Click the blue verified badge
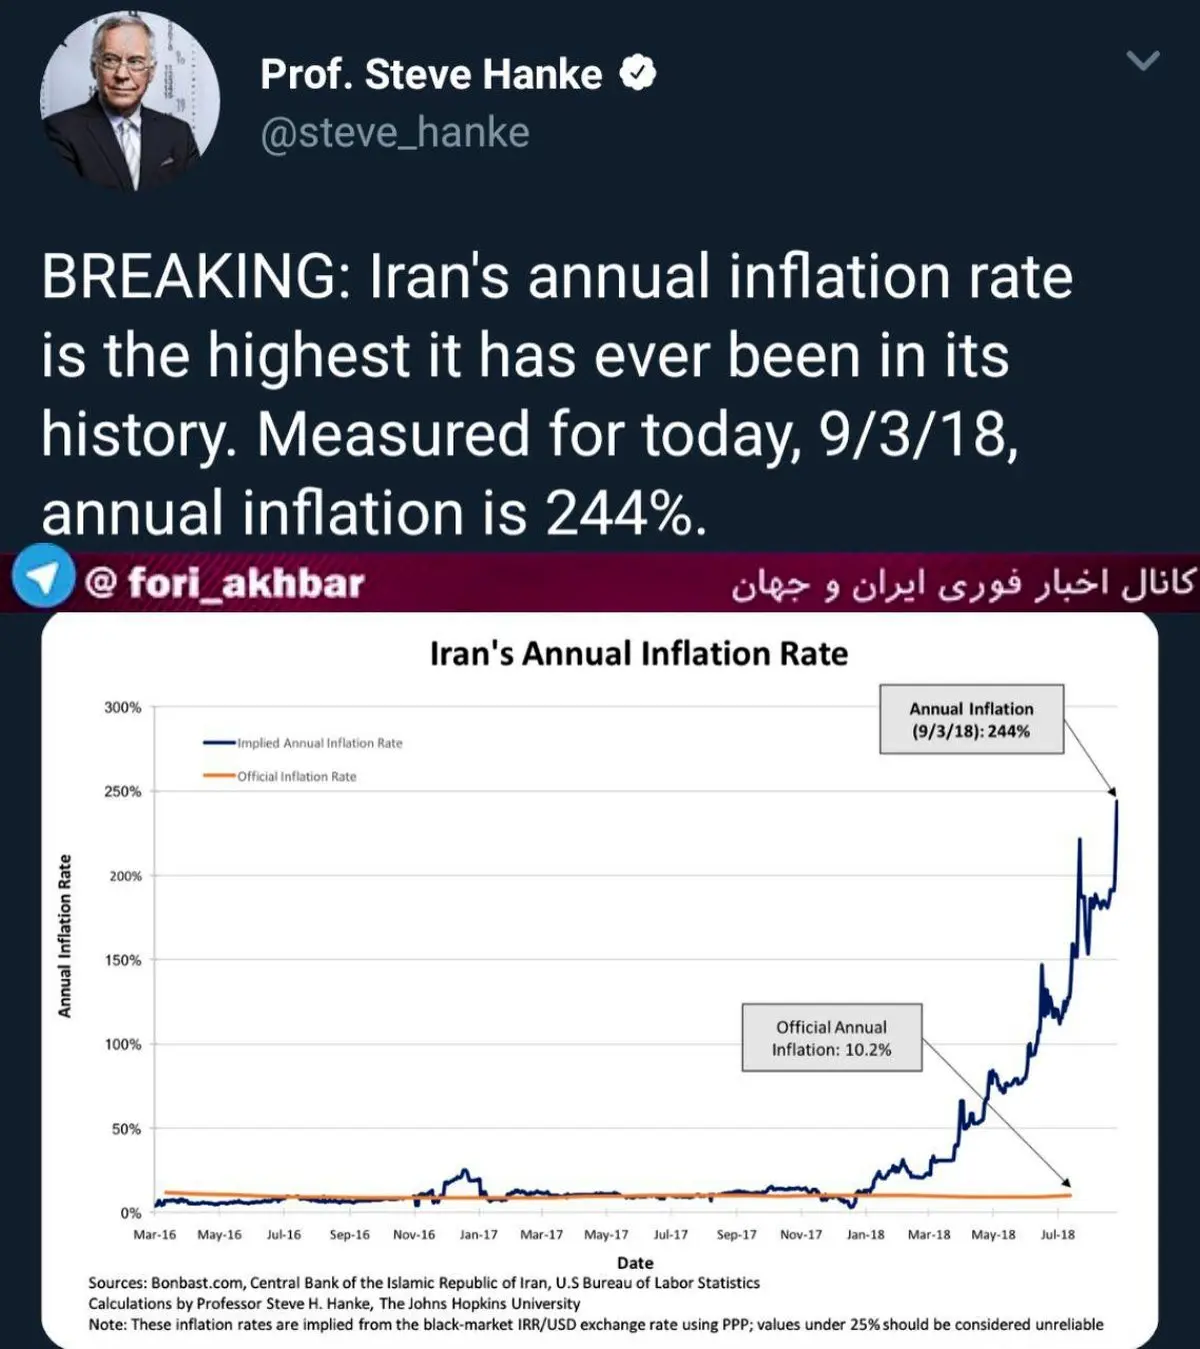This screenshot has height=1349, width=1200. tap(638, 73)
